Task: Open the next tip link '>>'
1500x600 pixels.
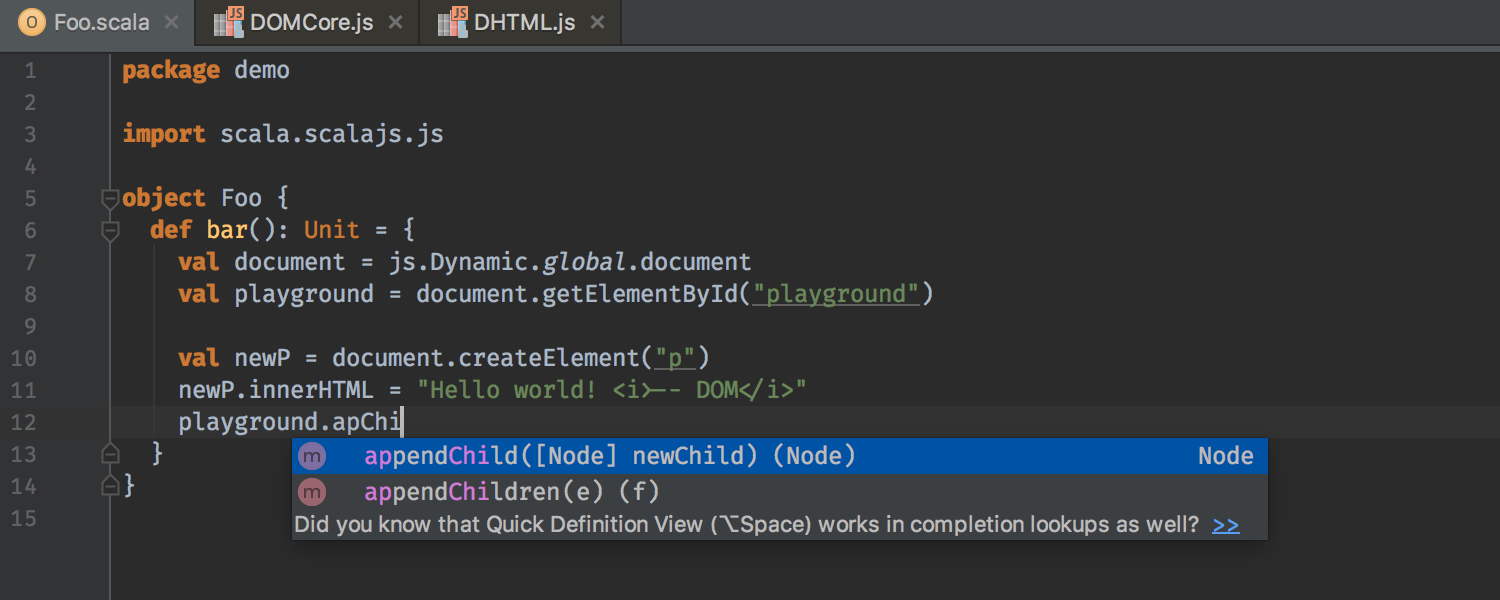Action: pos(1226,525)
